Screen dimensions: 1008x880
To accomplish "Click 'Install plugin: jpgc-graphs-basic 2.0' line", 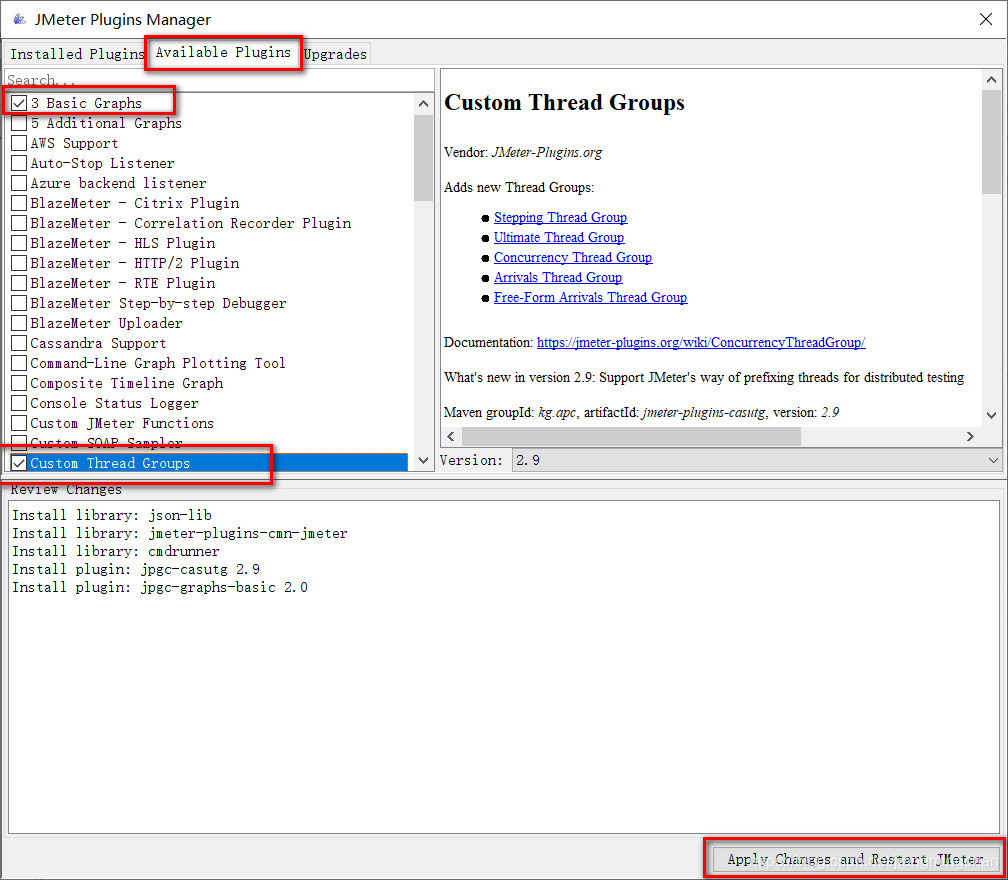I will click(160, 587).
